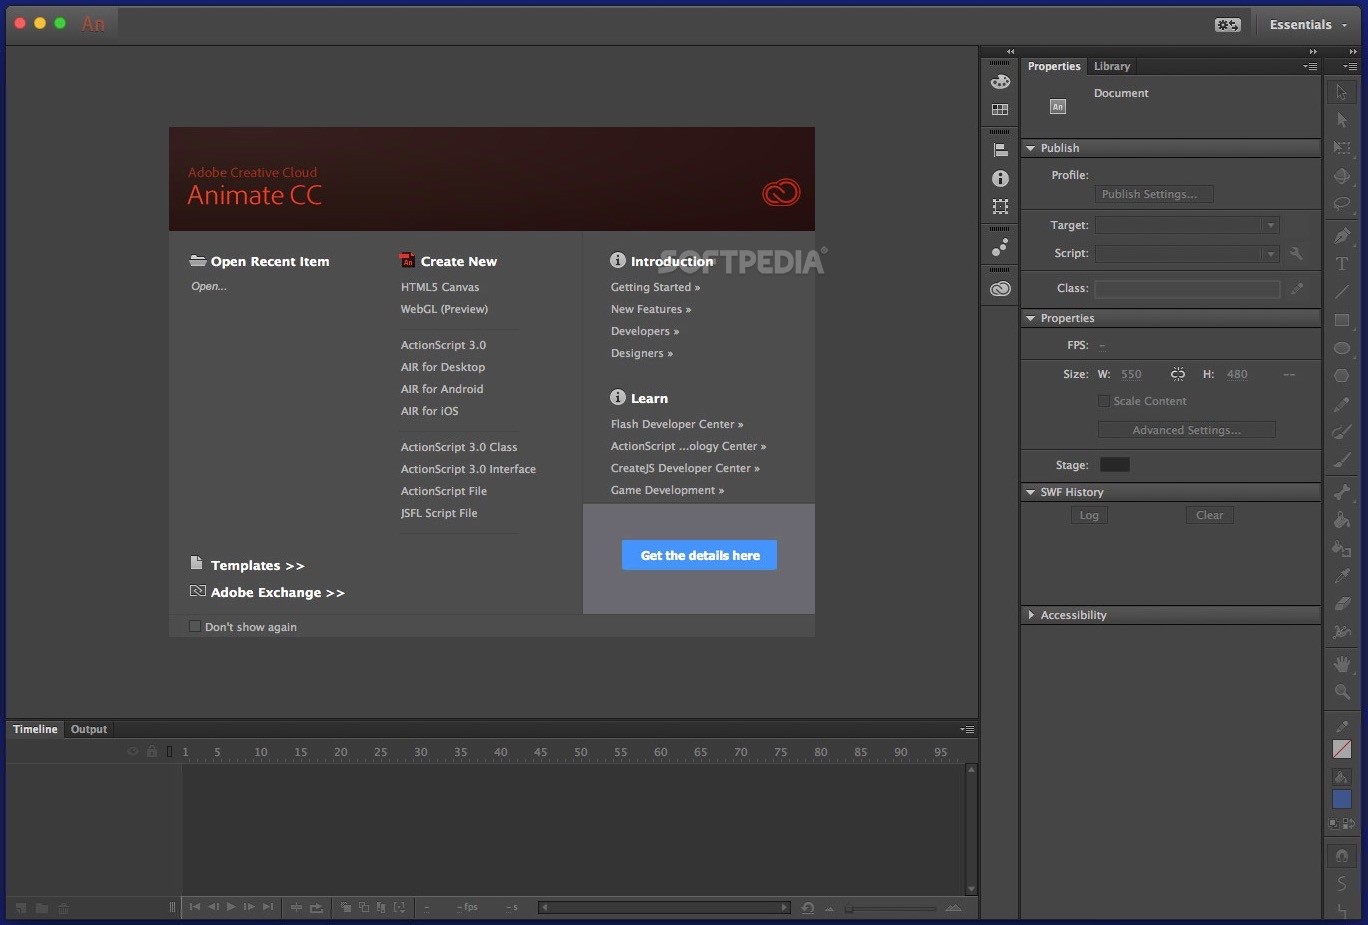1368x925 pixels.
Task: Open the CC Libraries panel icon
Action: tap(1000, 289)
